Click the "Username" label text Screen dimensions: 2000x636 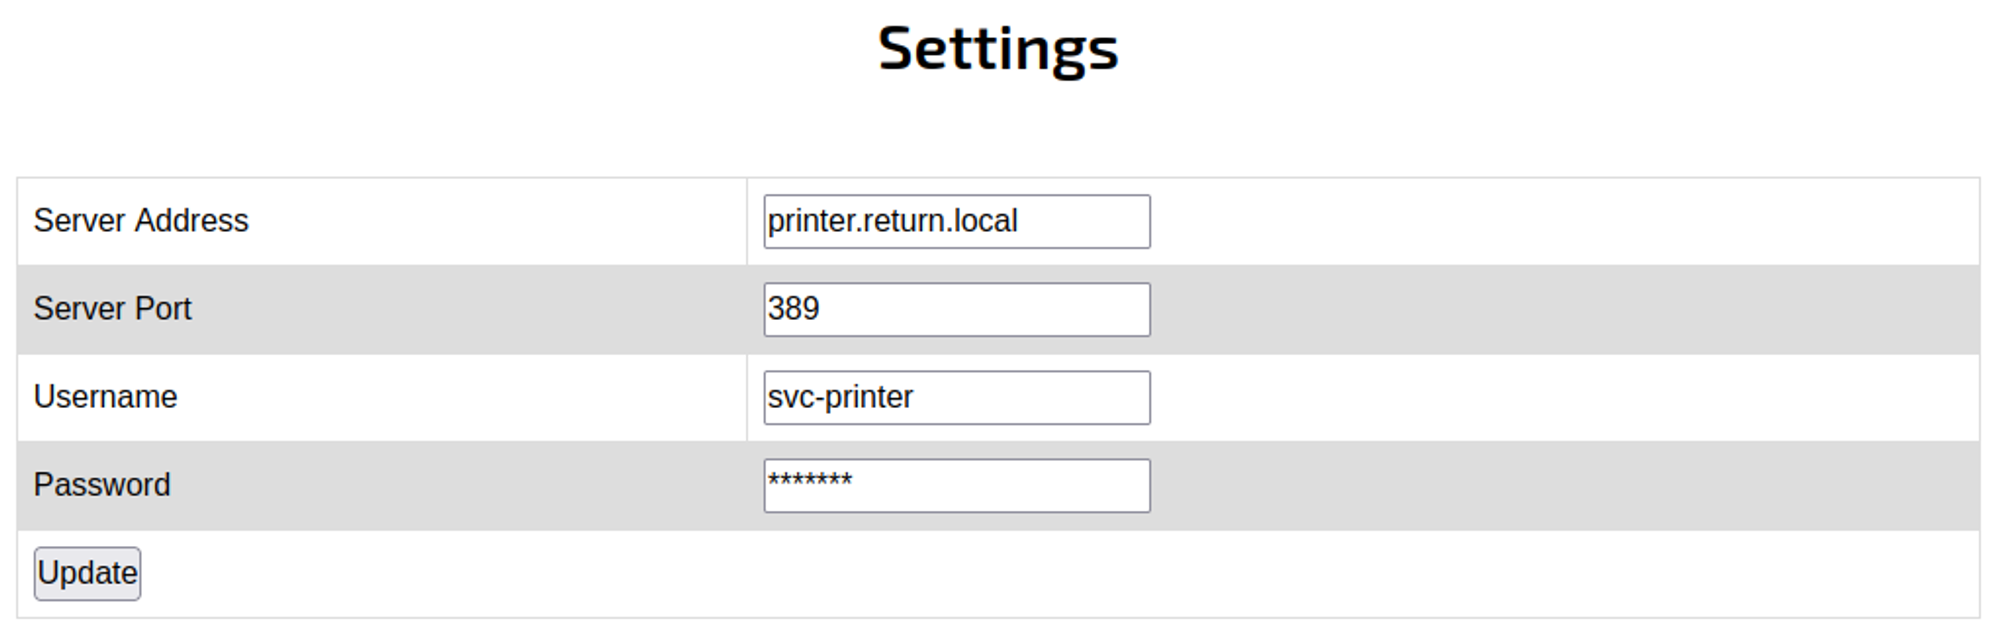(105, 397)
